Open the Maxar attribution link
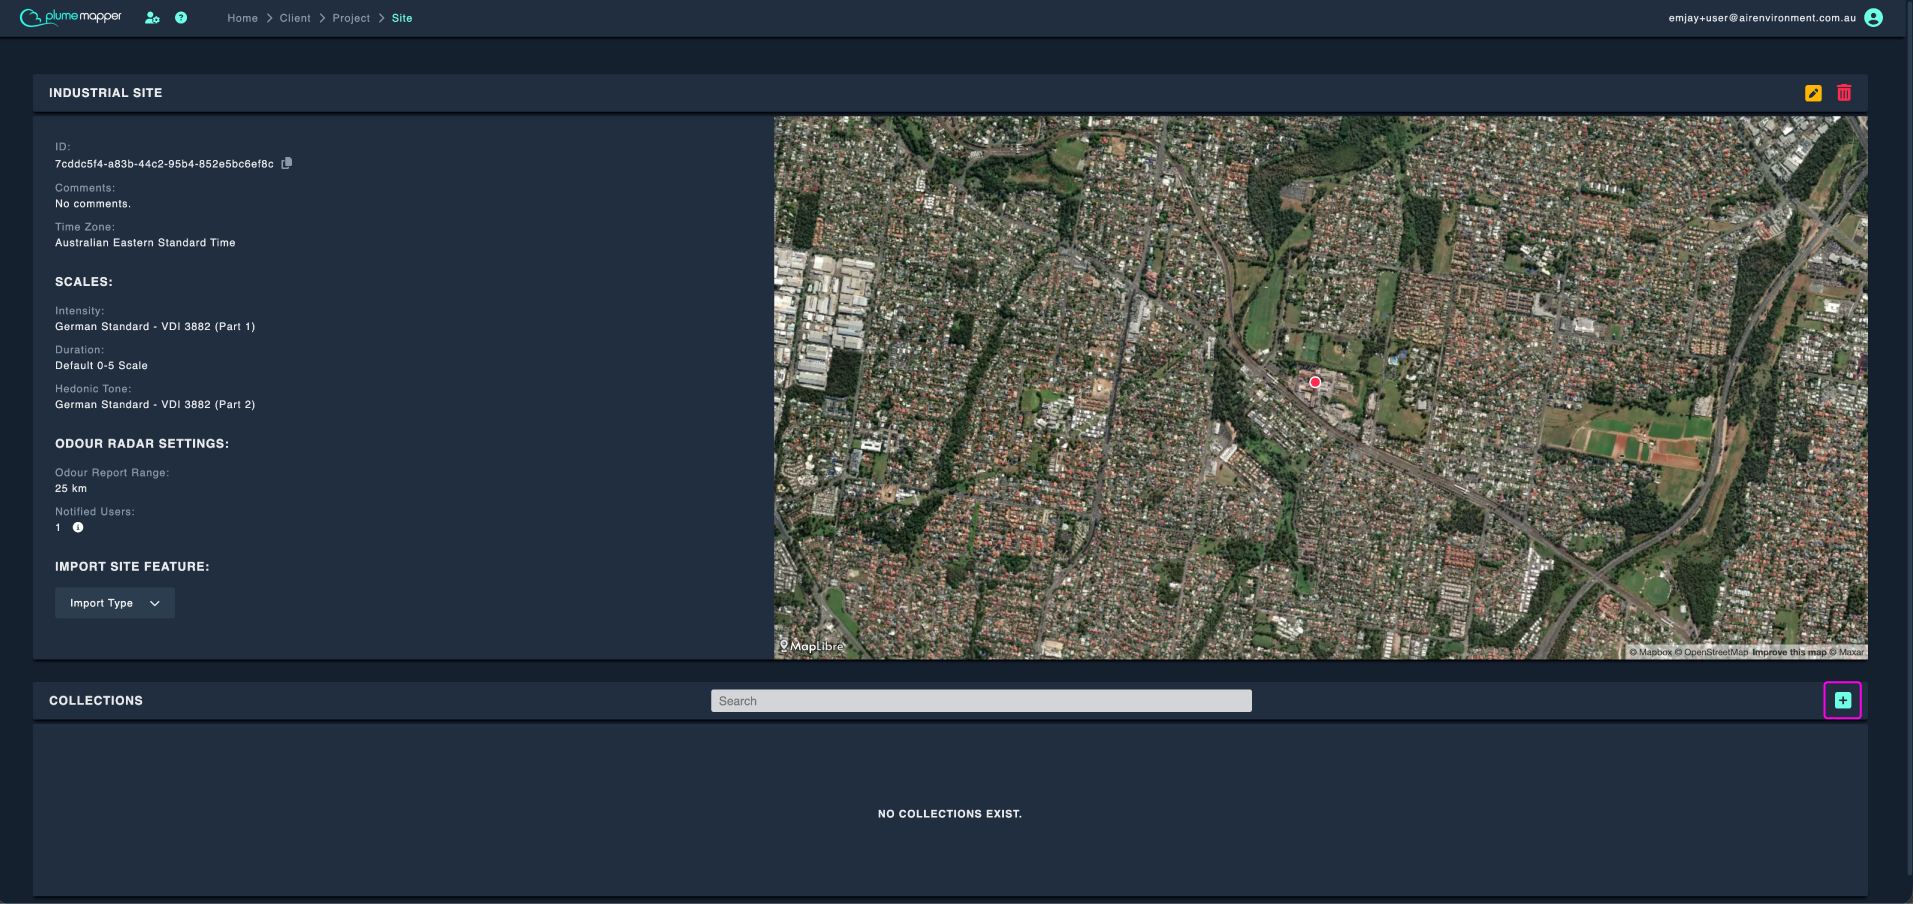The image size is (1913, 904). click(1847, 652)
